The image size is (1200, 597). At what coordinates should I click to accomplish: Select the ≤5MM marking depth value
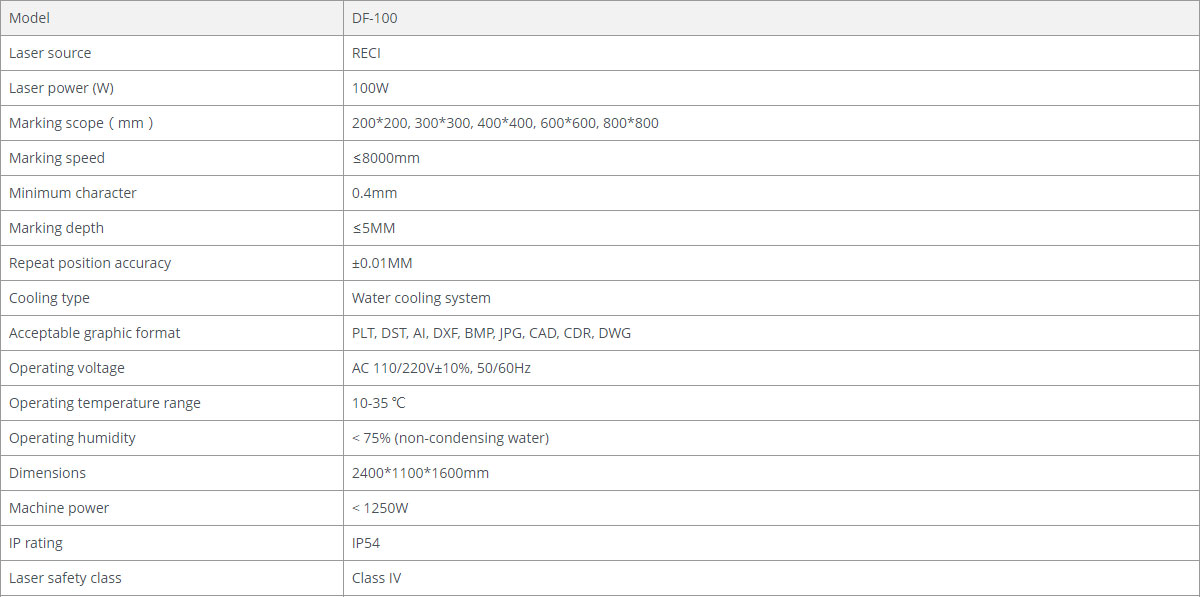click(x=374, y=228)
